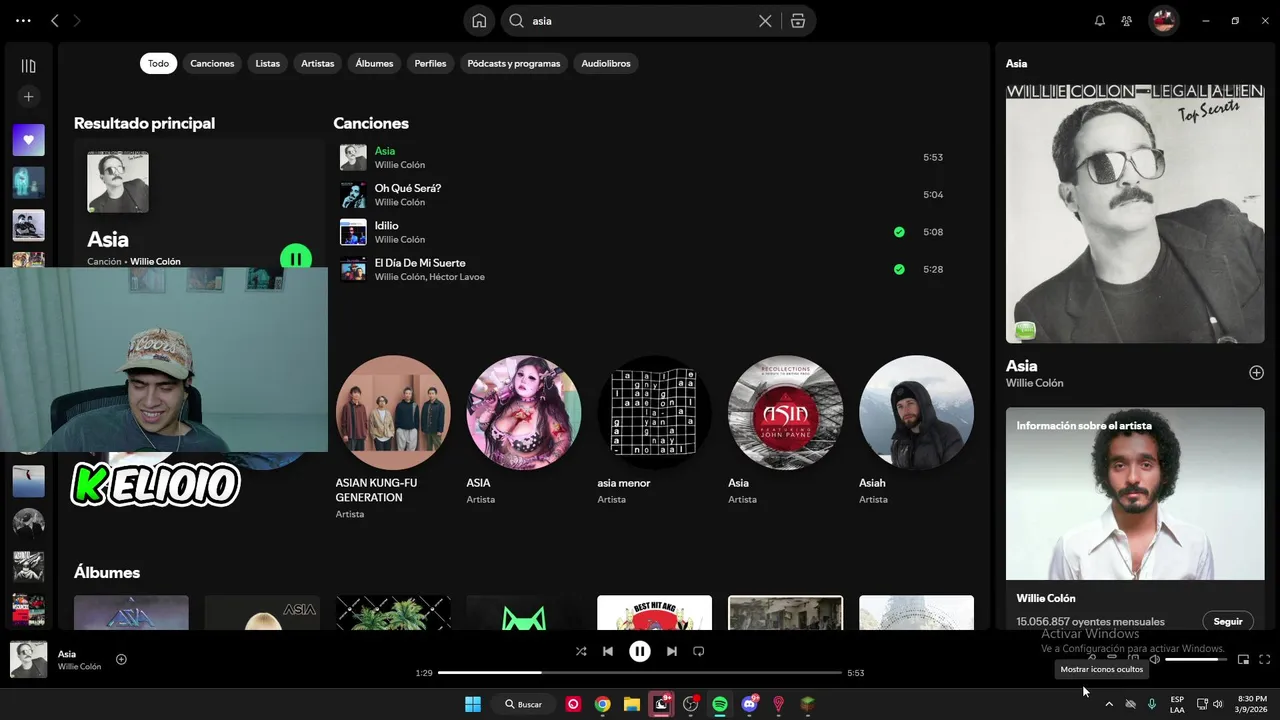Screen dimensions: 1280x720
Task: Open the Windows taskbar Buscar search
Action: [524, 704]
